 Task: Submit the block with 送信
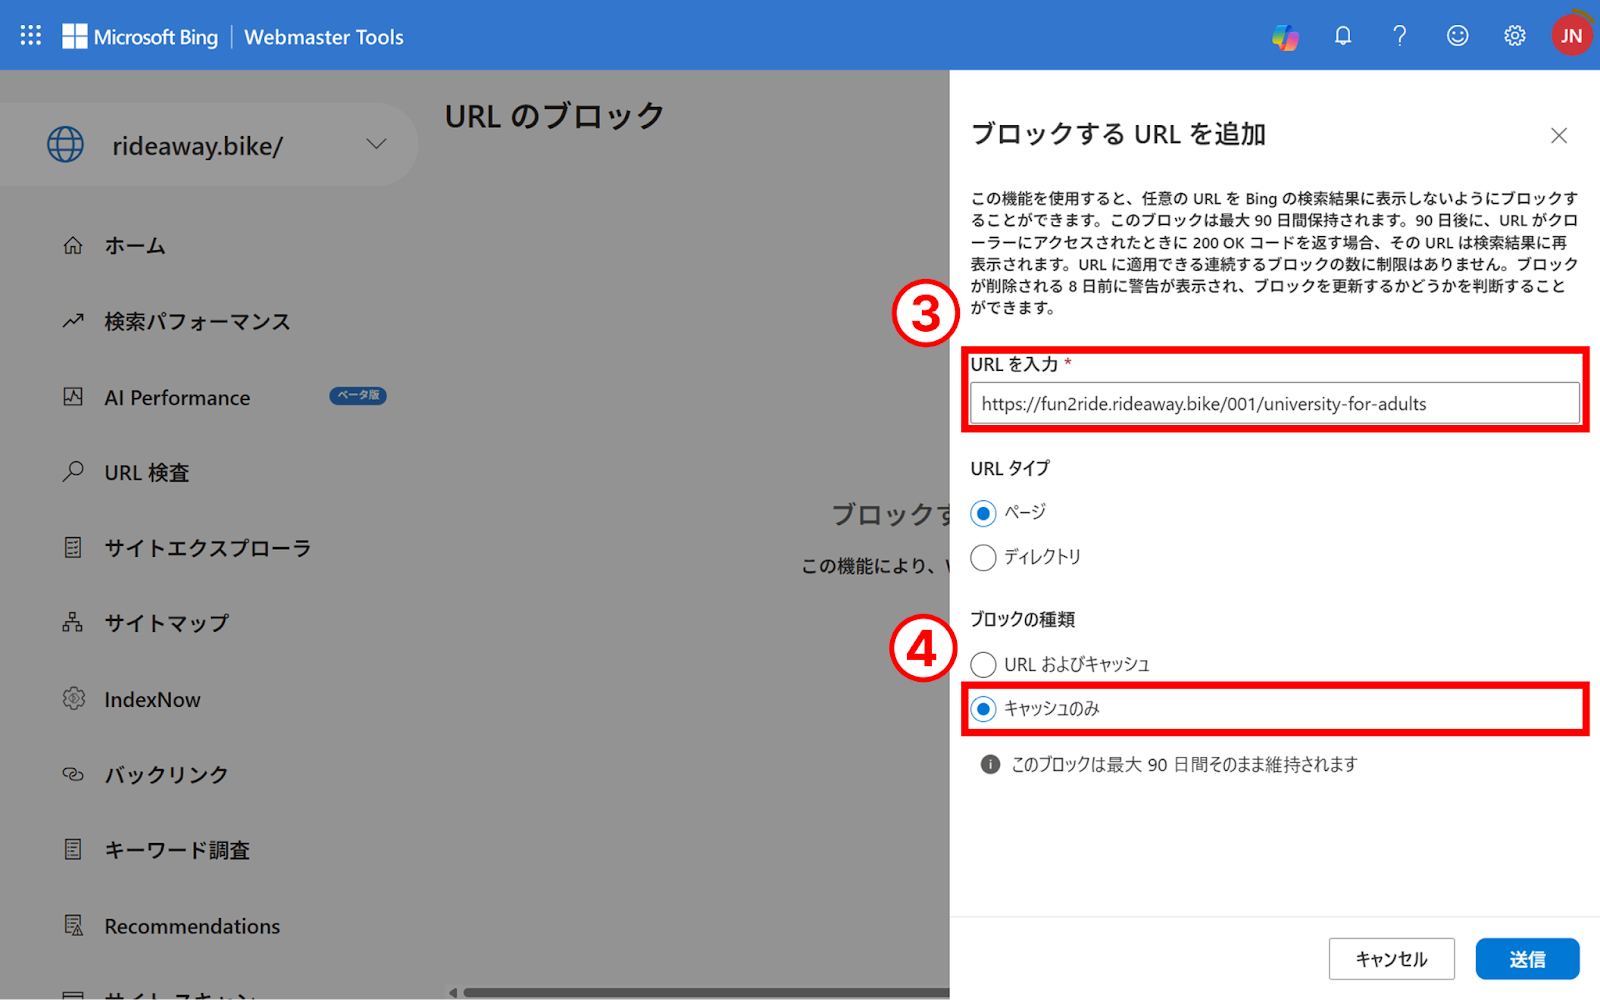tap(1526, 958)
